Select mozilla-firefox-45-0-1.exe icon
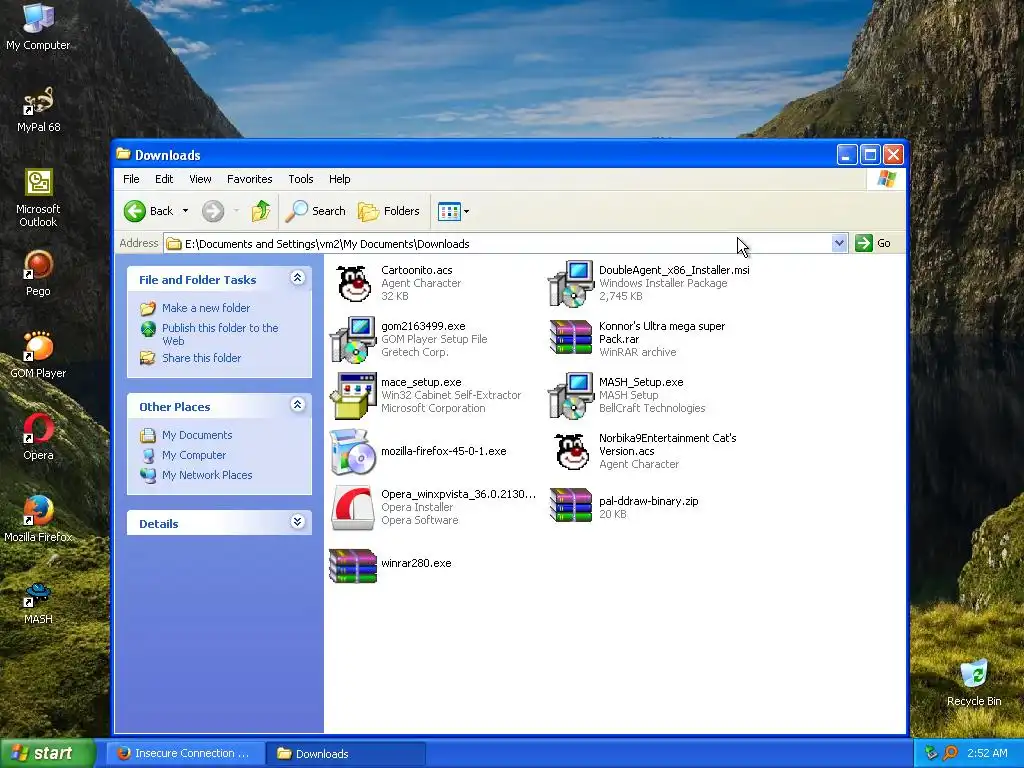Screen dimensions: 1024x768 [x=353, y=451]
